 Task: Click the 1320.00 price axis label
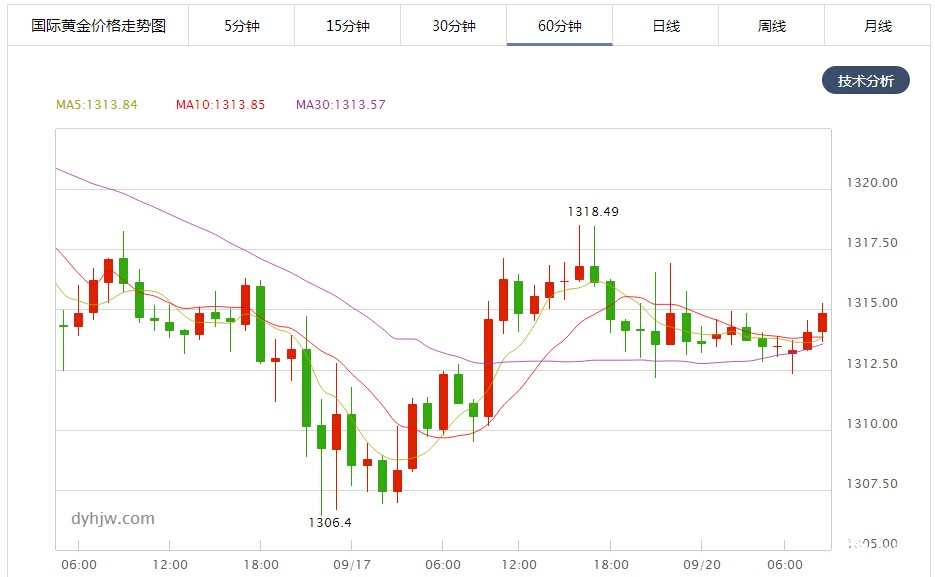tap(872, 183)
